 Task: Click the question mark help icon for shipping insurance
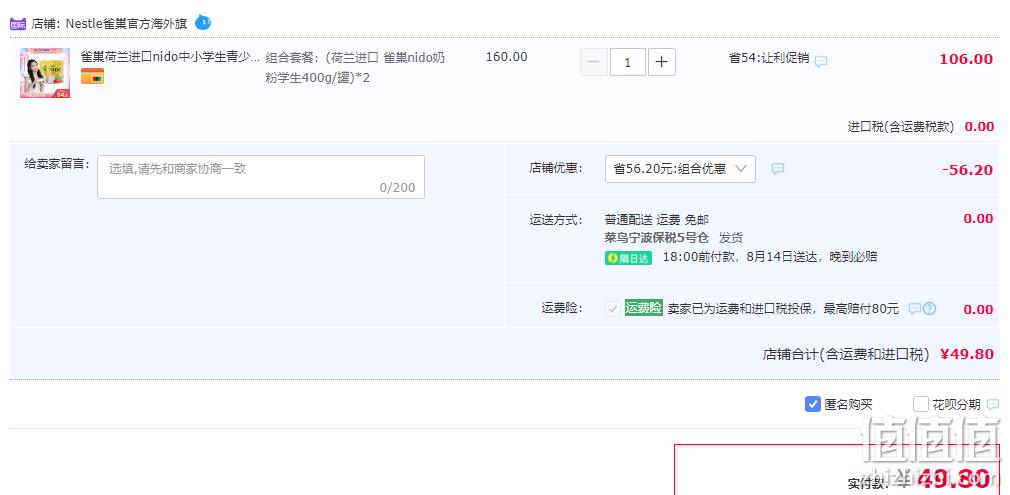tap(929, 309)
